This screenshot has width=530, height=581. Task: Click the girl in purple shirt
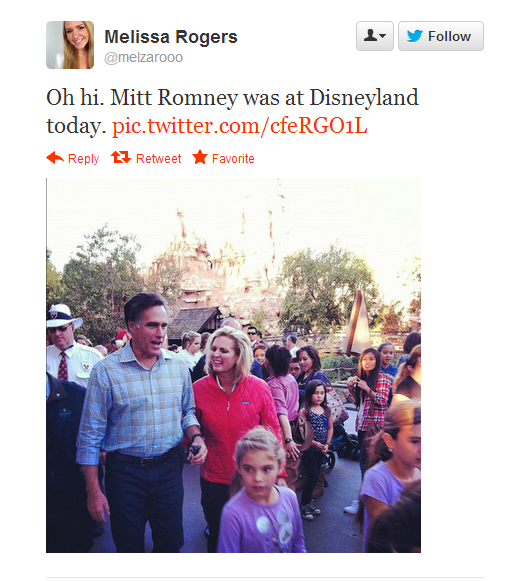[261, 491]
